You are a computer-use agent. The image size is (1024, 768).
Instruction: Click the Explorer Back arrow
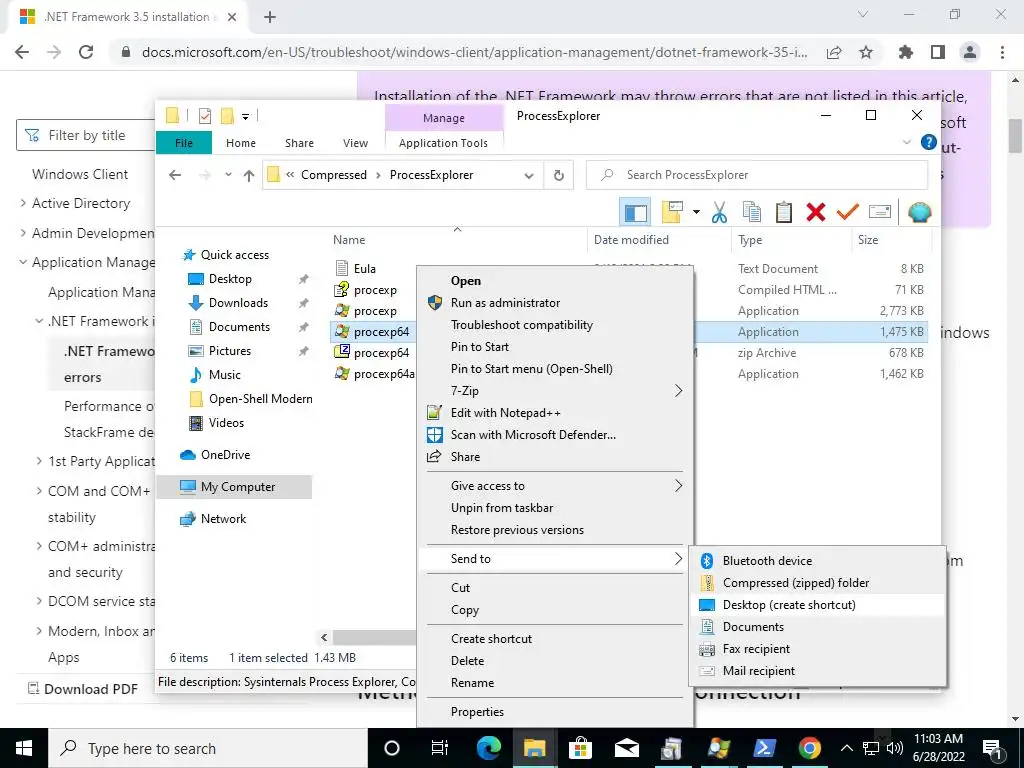(x=174, y=175)
